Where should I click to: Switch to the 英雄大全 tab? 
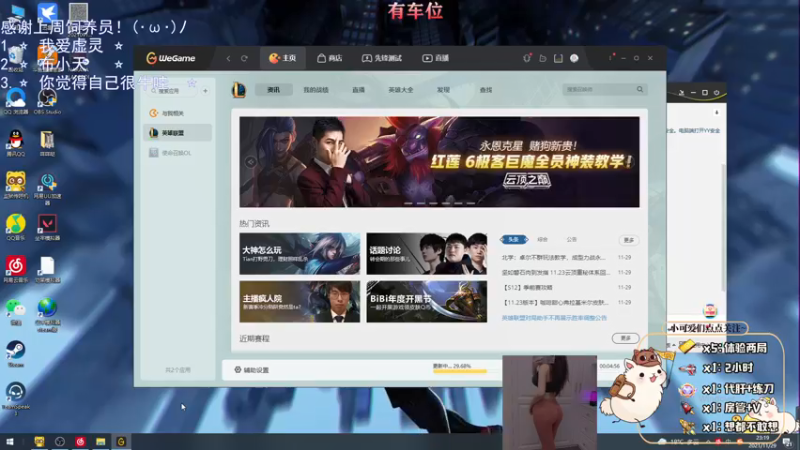pyautogui.click(x=401, y=90)
